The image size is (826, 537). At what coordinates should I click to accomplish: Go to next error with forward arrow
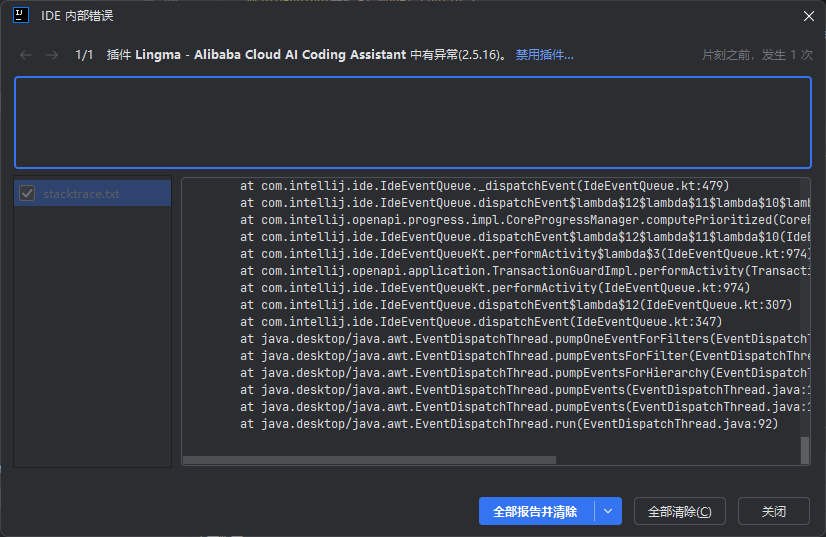(52, 55)
